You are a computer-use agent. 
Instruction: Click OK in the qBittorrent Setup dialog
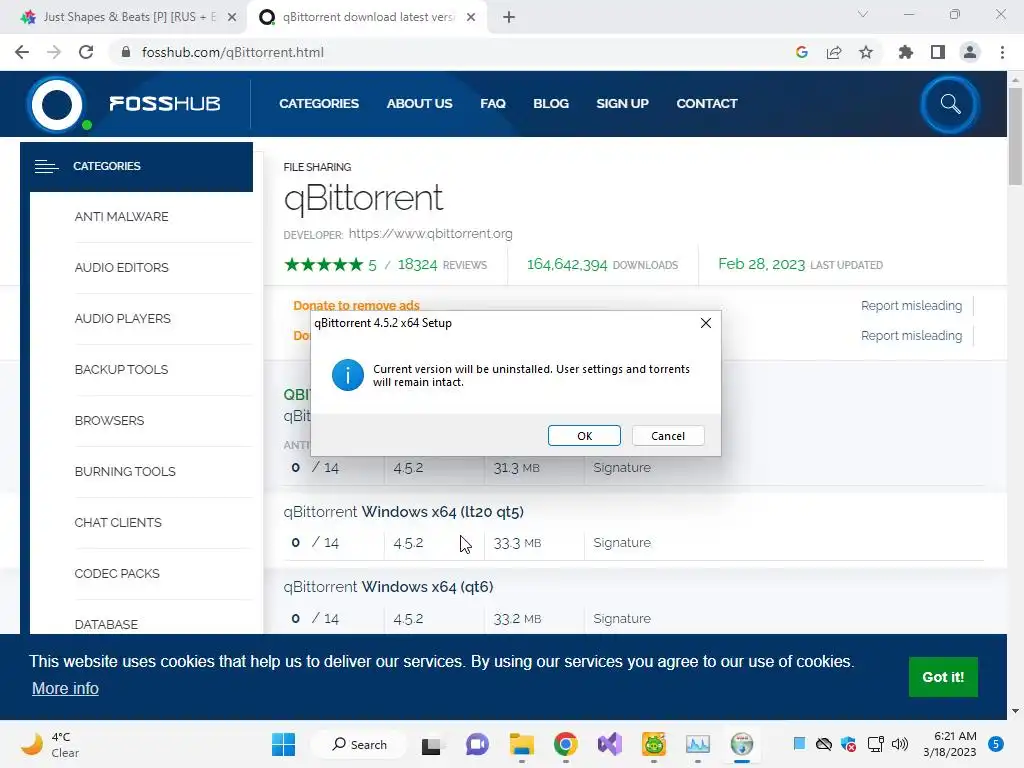(x=584, y=436)
